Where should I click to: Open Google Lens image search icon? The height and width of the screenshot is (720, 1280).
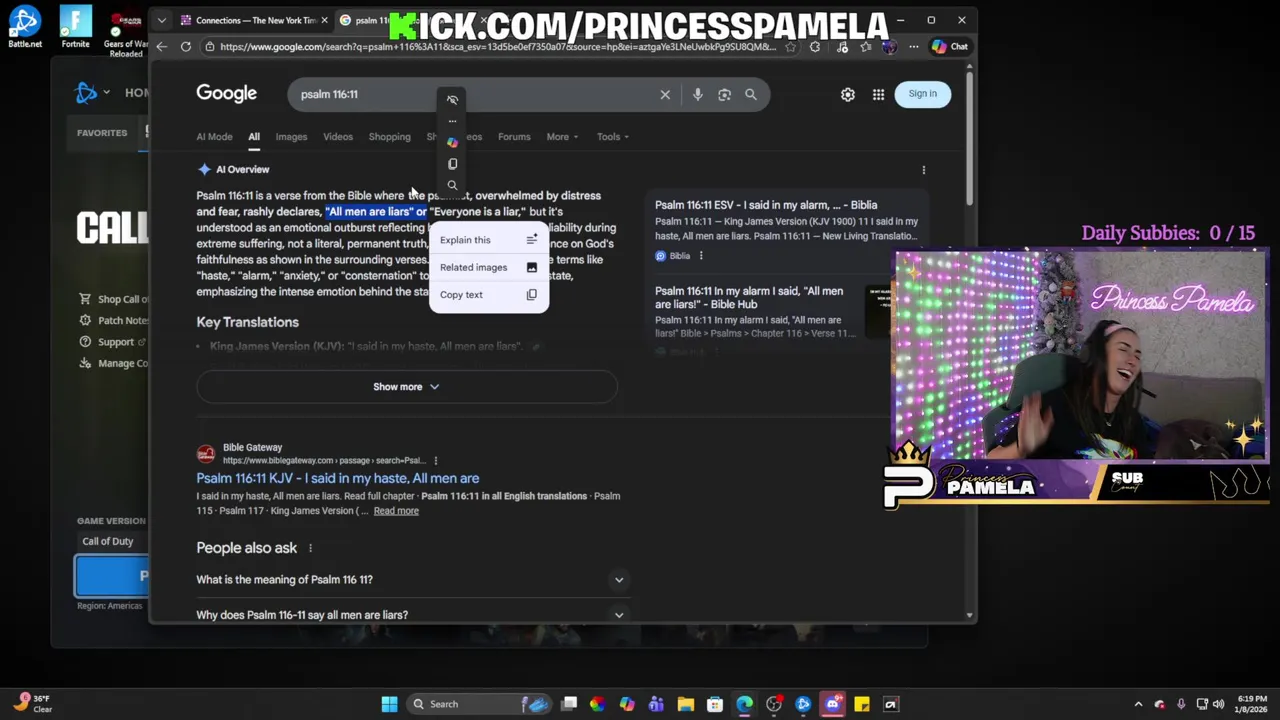(x=724, y=94)
